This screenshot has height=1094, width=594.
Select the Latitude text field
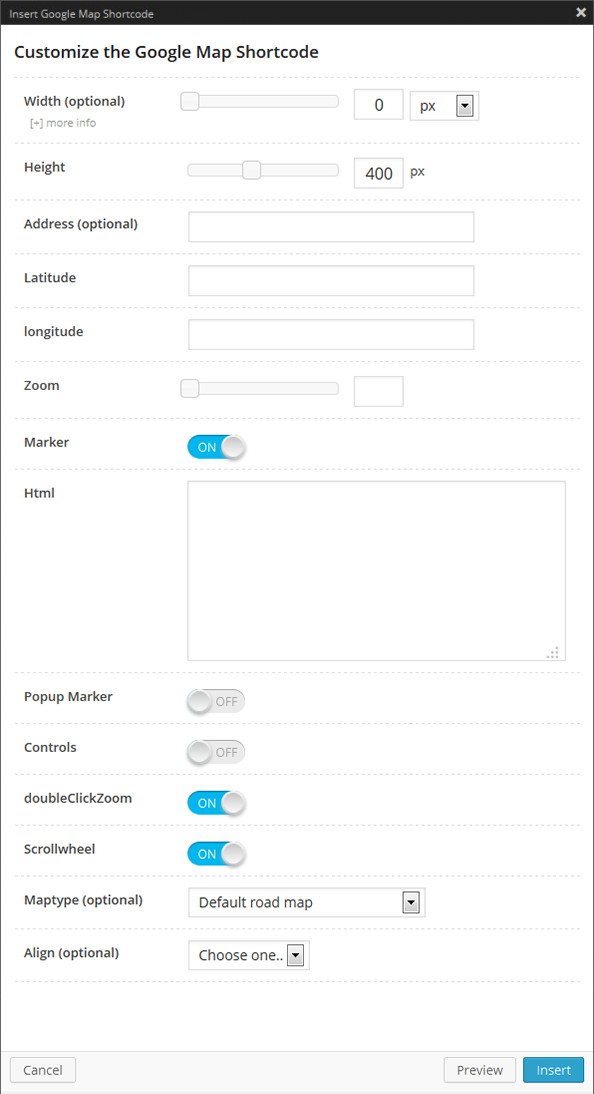(x=330, y=280)
